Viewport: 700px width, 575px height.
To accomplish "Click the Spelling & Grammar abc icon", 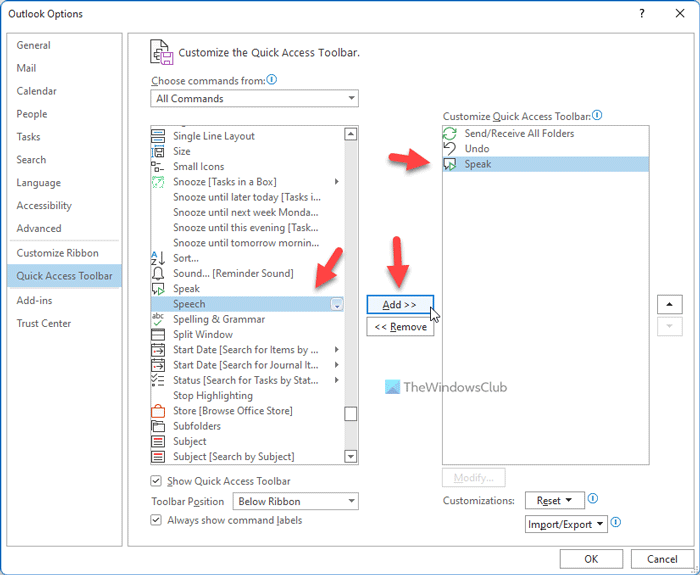I will [158, 319].
